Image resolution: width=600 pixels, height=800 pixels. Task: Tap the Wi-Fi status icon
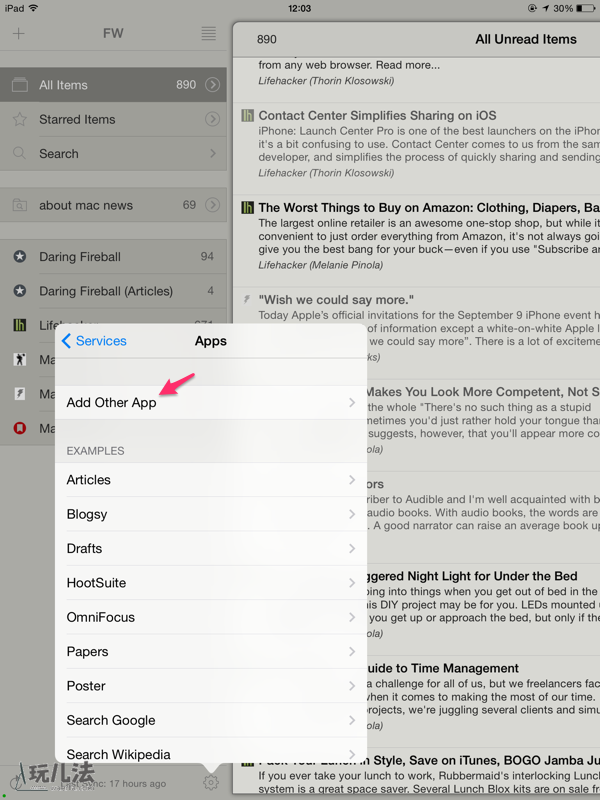tap(34, 8)
